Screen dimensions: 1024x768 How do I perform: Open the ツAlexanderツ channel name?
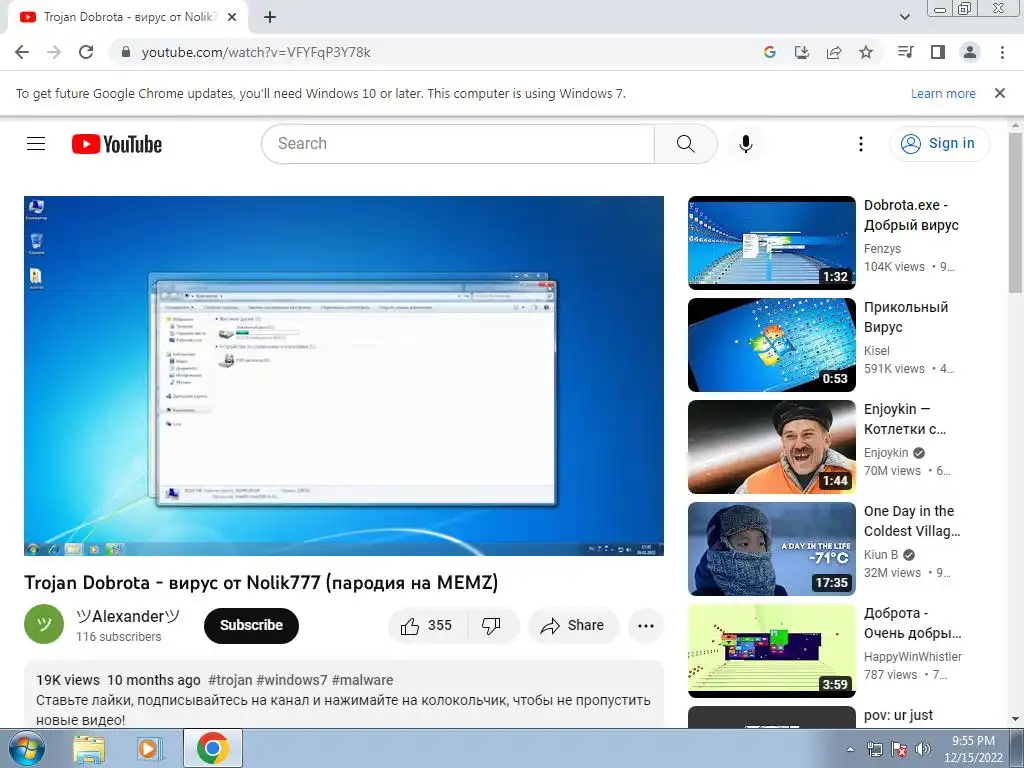(x=127, y=616)
